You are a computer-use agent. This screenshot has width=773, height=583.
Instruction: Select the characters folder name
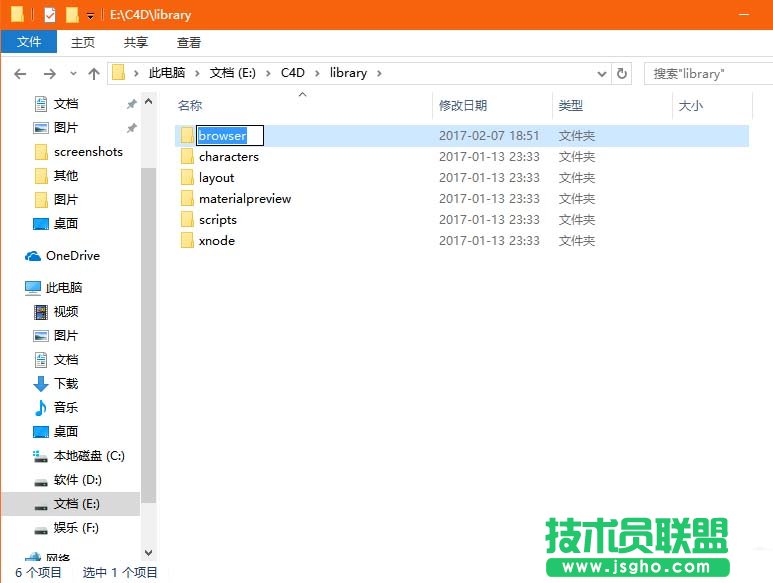pyautogui.click(x=229, y=157)
